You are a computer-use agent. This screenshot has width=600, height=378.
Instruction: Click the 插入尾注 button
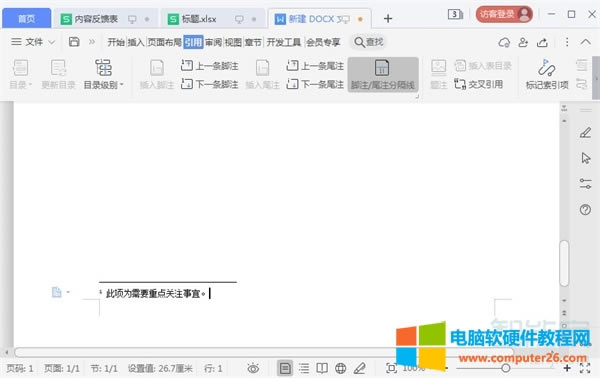(262, 74)
